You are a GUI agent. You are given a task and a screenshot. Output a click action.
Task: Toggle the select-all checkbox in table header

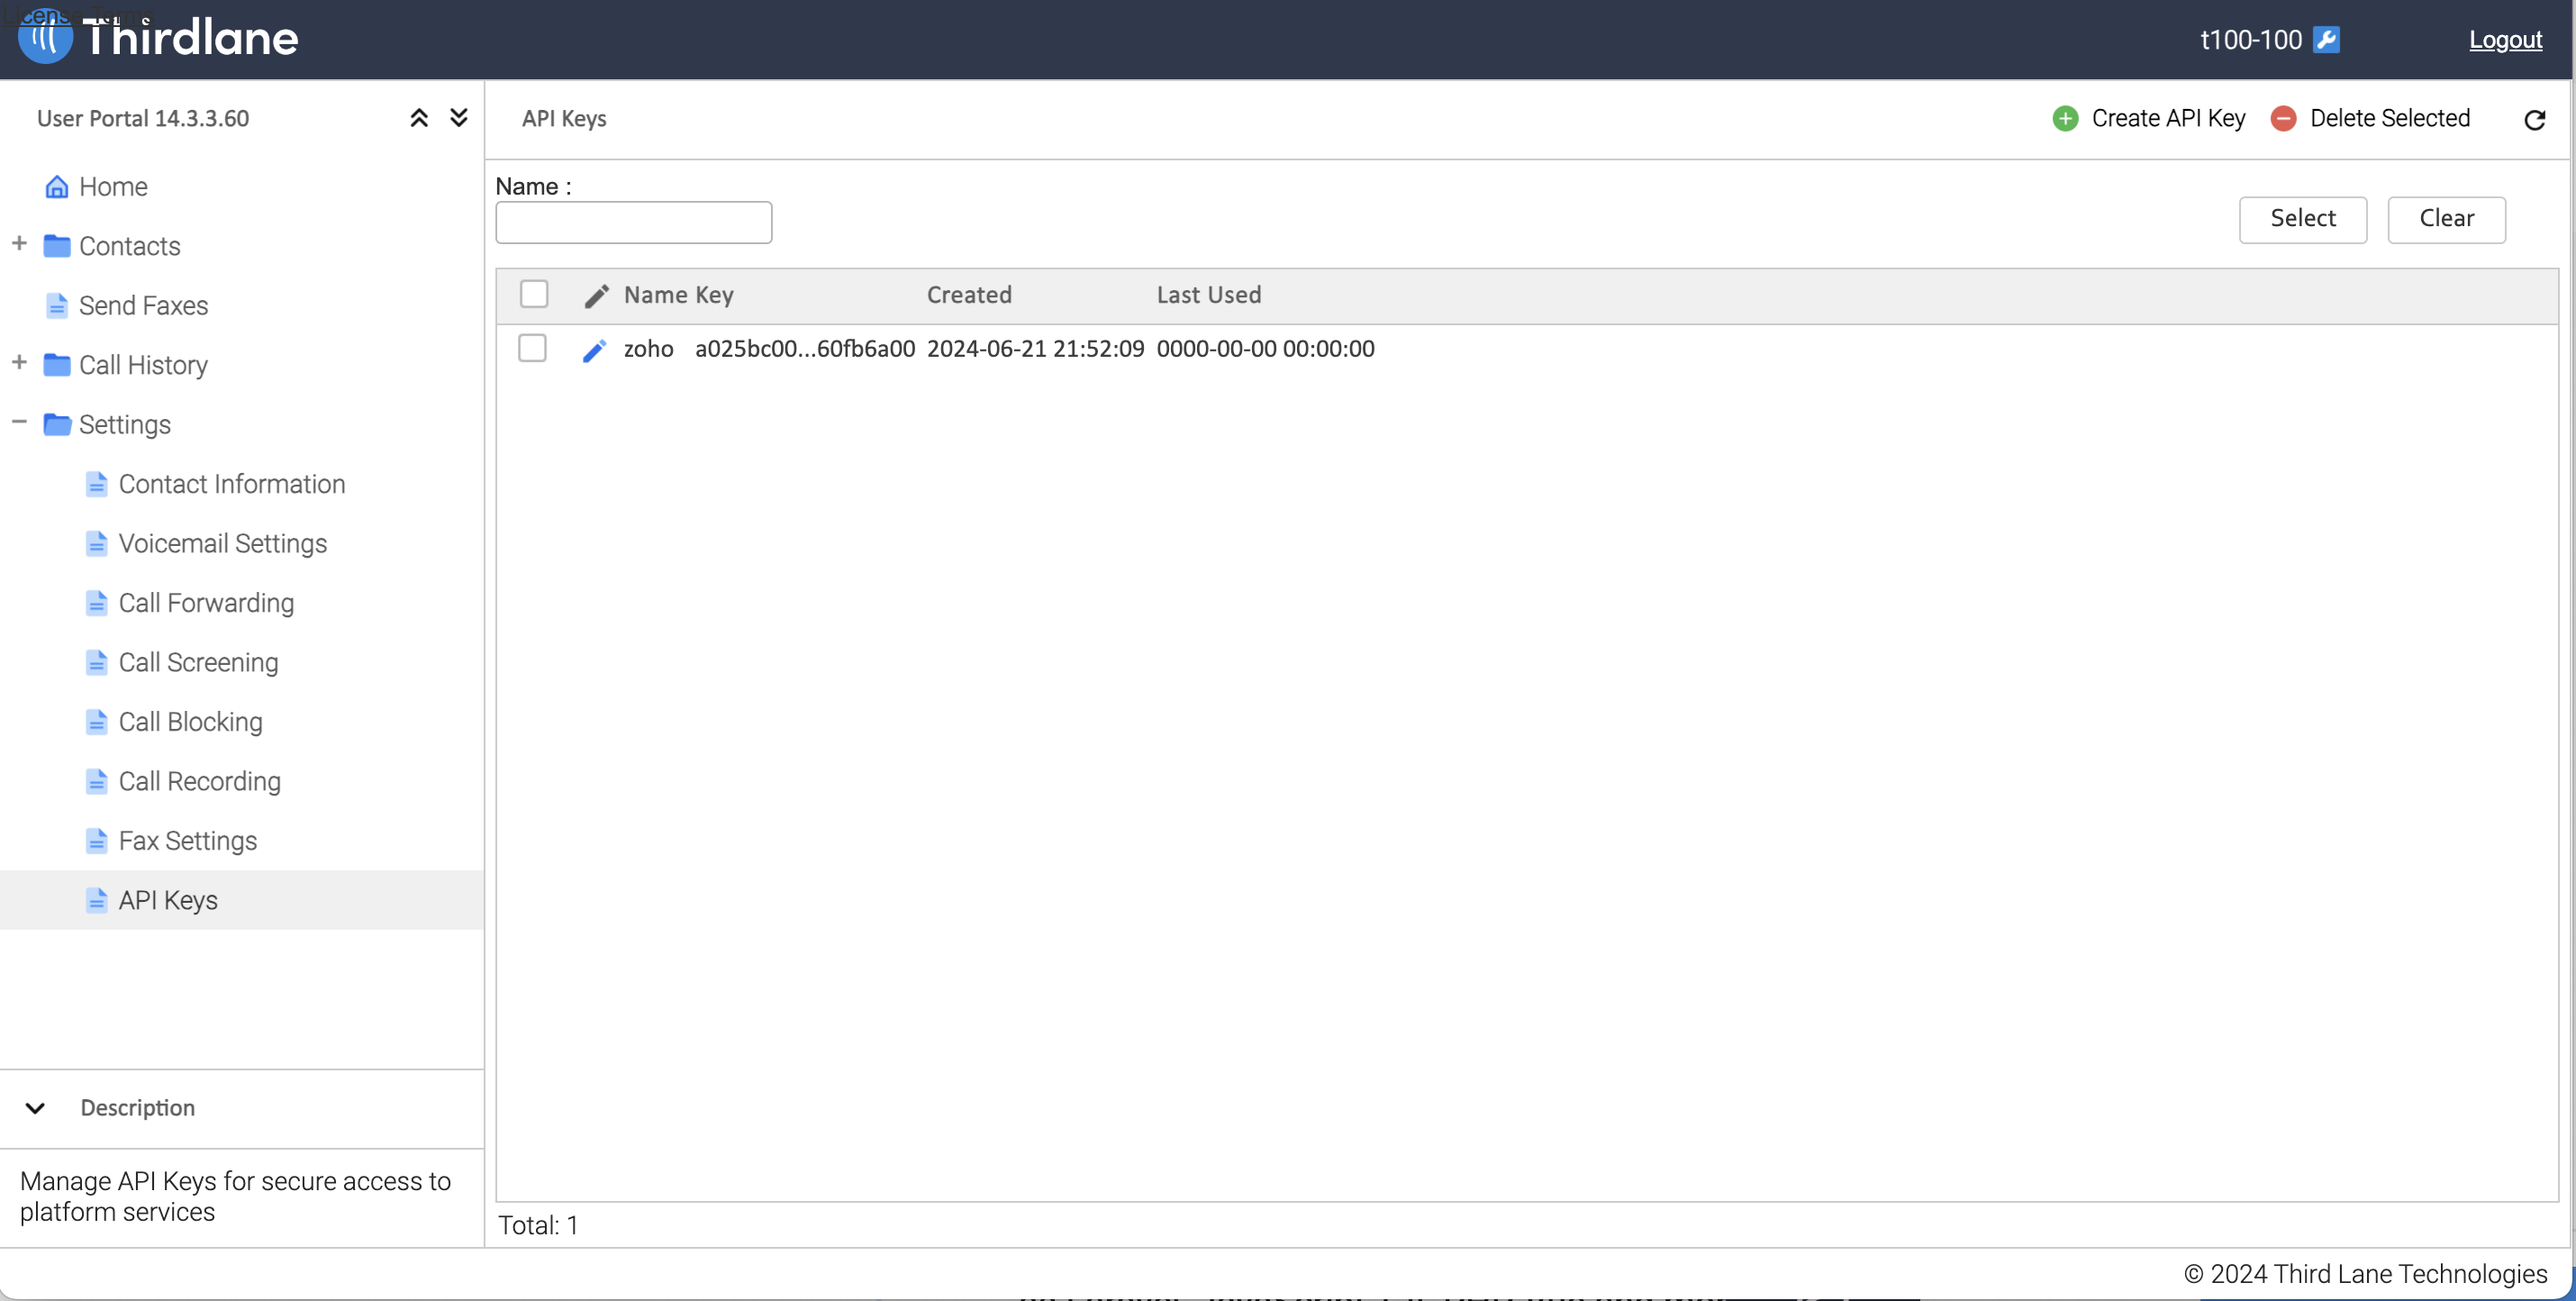coord(534,294)
